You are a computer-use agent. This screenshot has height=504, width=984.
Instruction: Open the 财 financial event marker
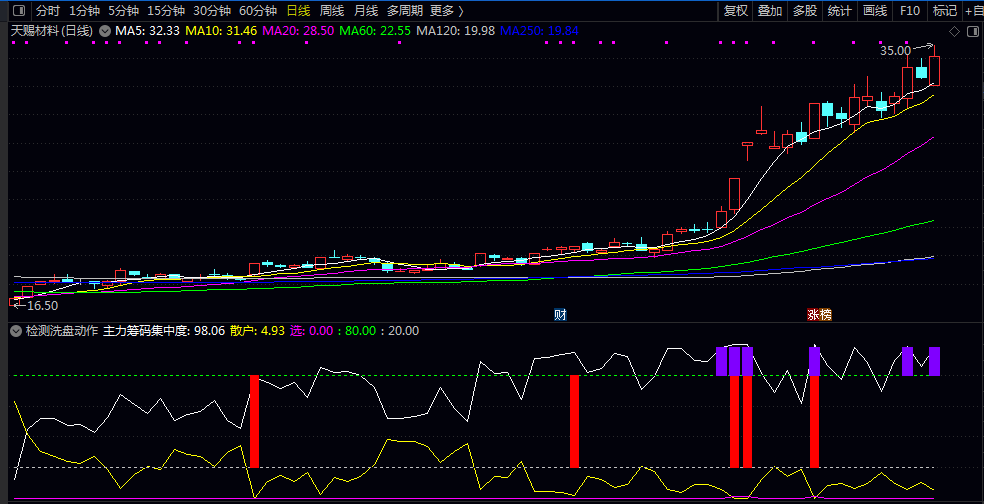coord(560,315)
